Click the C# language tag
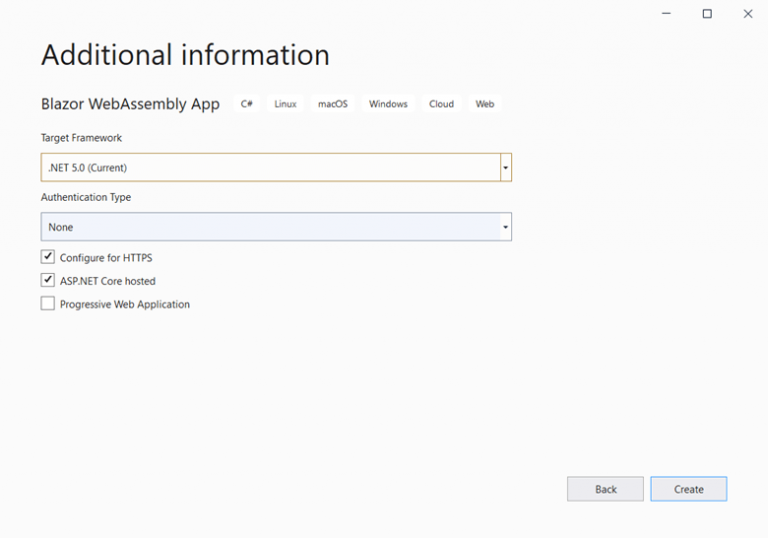 pyautogui.click(x=247, y=104)
